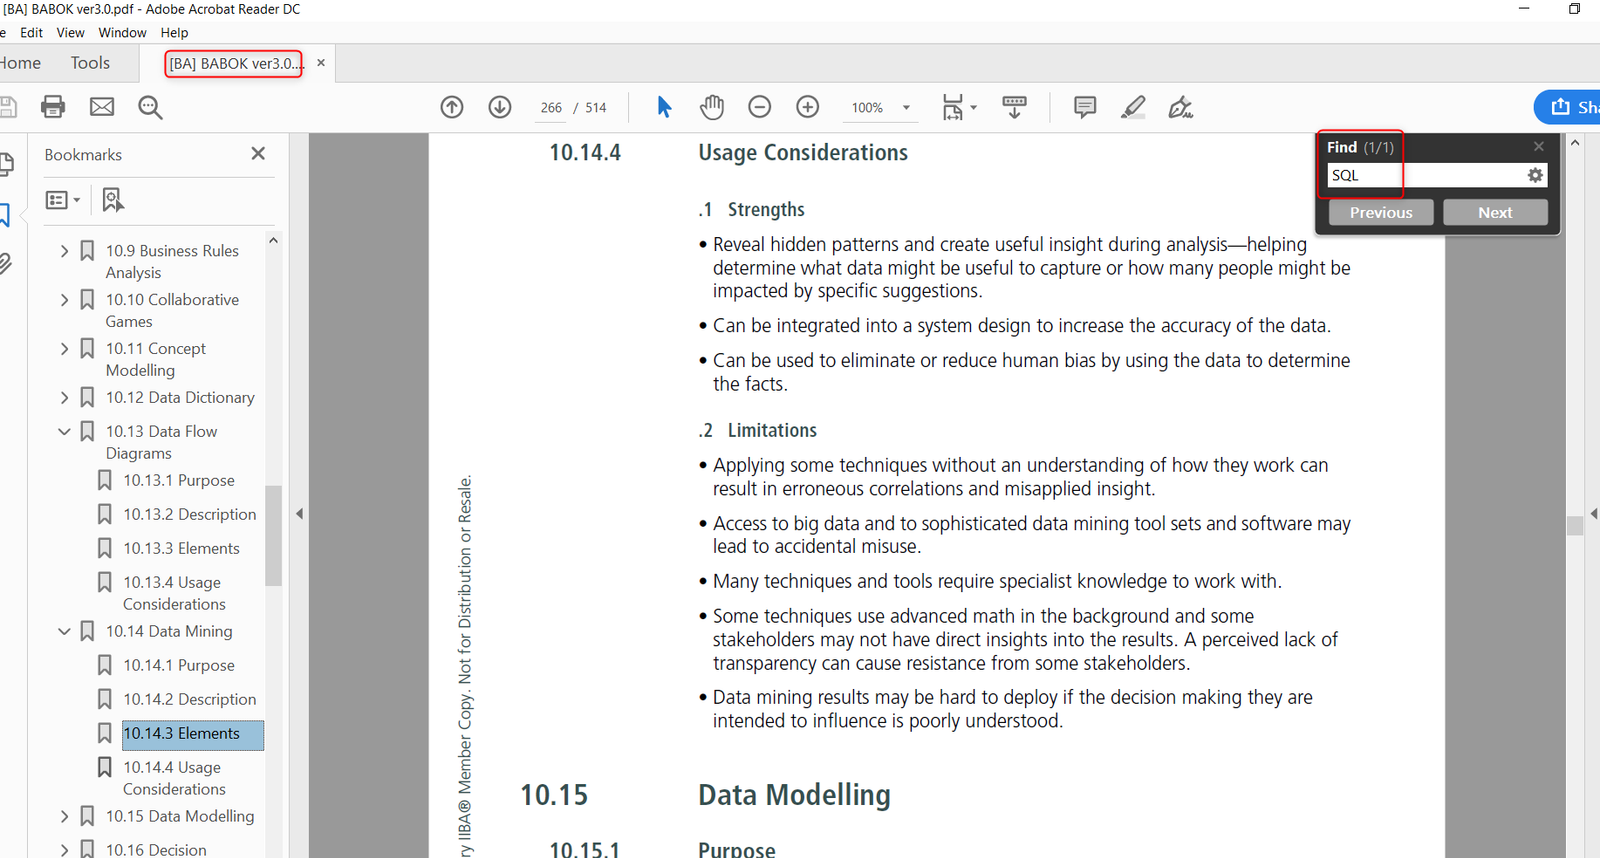Go to previous page arrow
This screenshot has width=1600, height=858.
pyautogui.click(x=452, y=107)
